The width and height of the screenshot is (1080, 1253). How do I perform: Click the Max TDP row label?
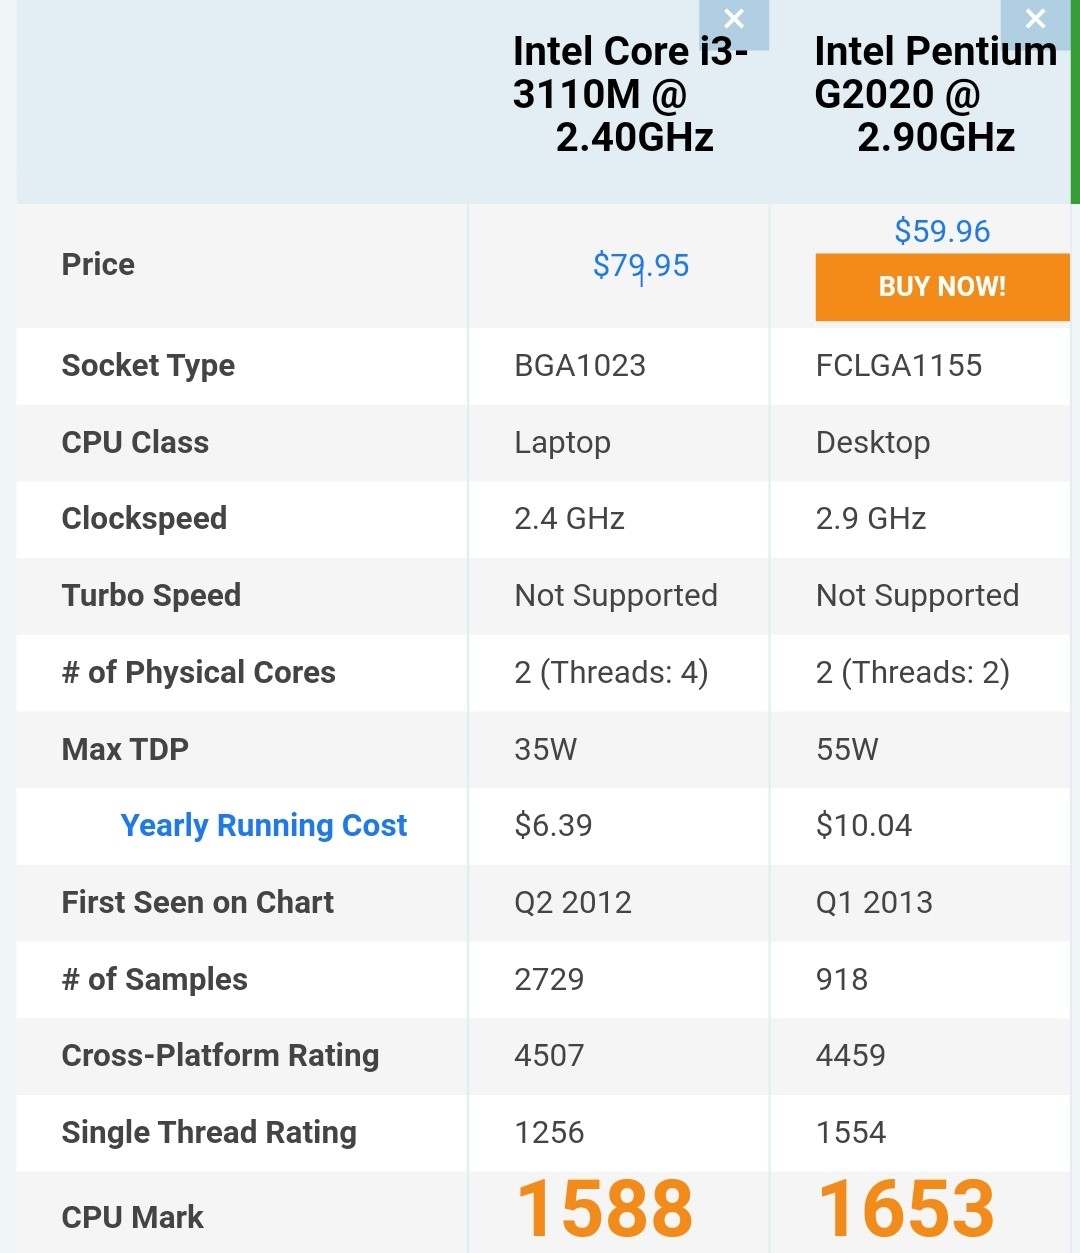pyautogui.click(x=124, y=749)
